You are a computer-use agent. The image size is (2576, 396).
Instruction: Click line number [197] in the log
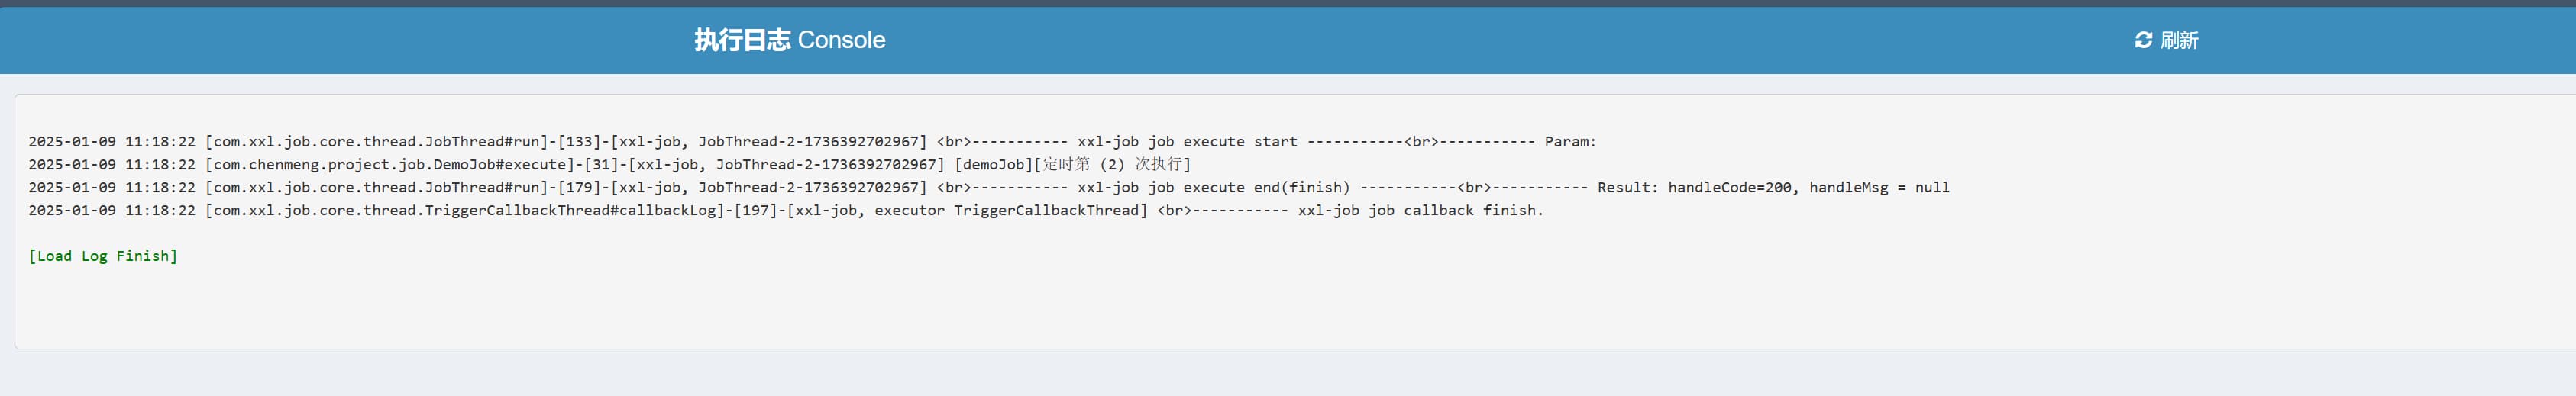756,211
